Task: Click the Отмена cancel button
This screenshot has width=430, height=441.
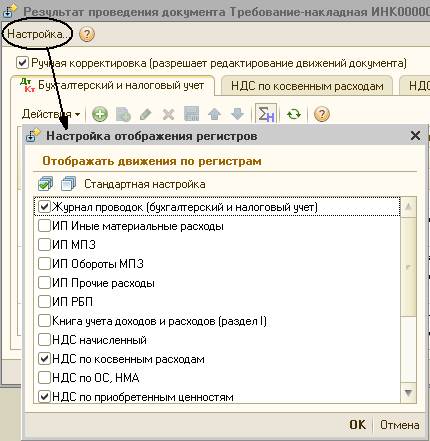Action: click(400, 425)
